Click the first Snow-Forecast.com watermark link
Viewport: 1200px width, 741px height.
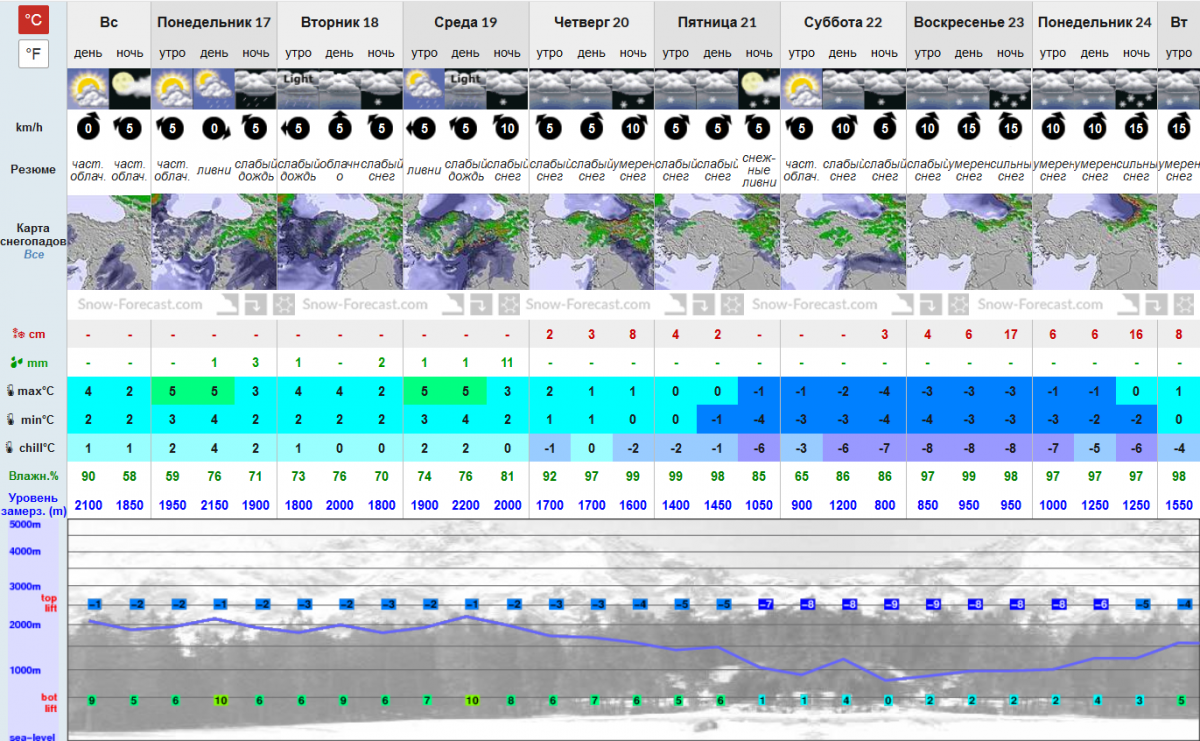click(x=141, y=304)
